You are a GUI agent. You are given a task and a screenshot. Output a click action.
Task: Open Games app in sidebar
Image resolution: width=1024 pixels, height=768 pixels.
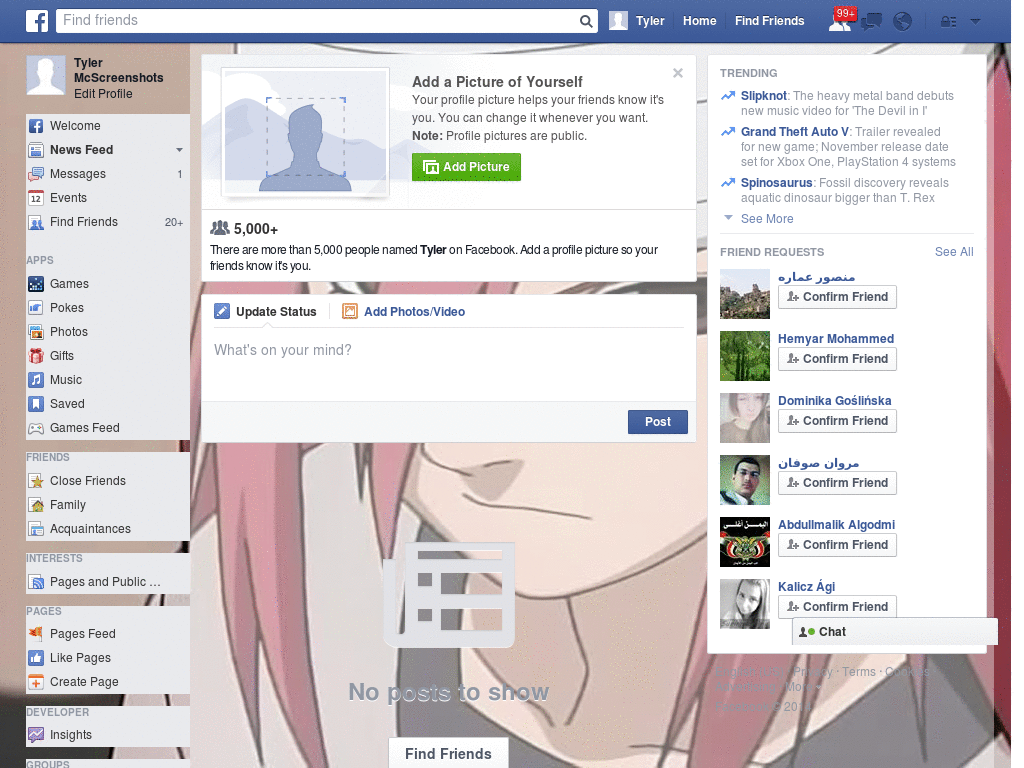pos(108,284)
